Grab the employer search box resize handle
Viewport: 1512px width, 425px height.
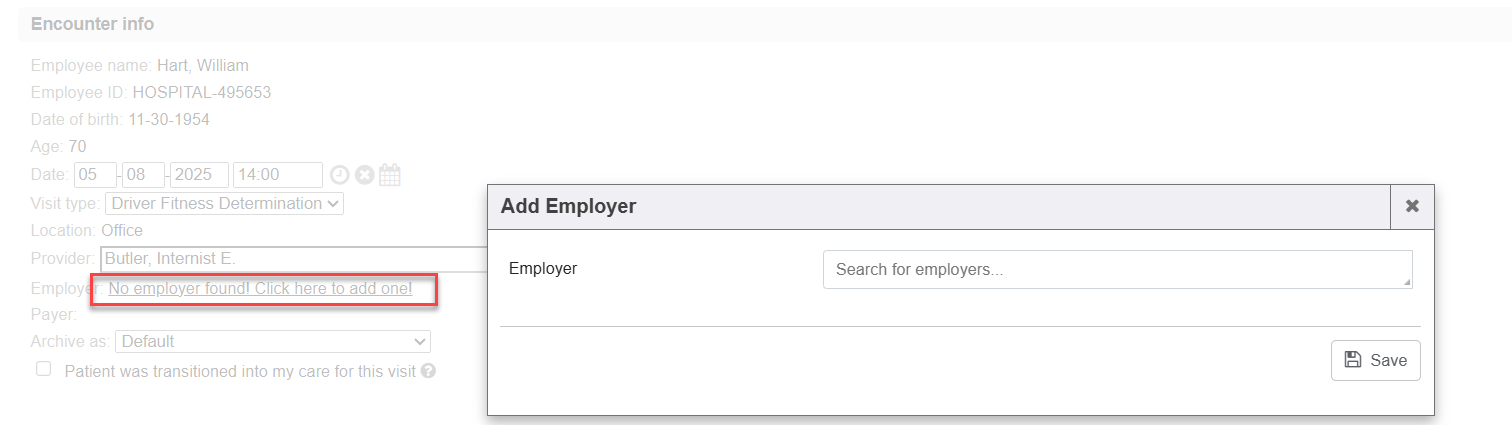[1407, 283]
